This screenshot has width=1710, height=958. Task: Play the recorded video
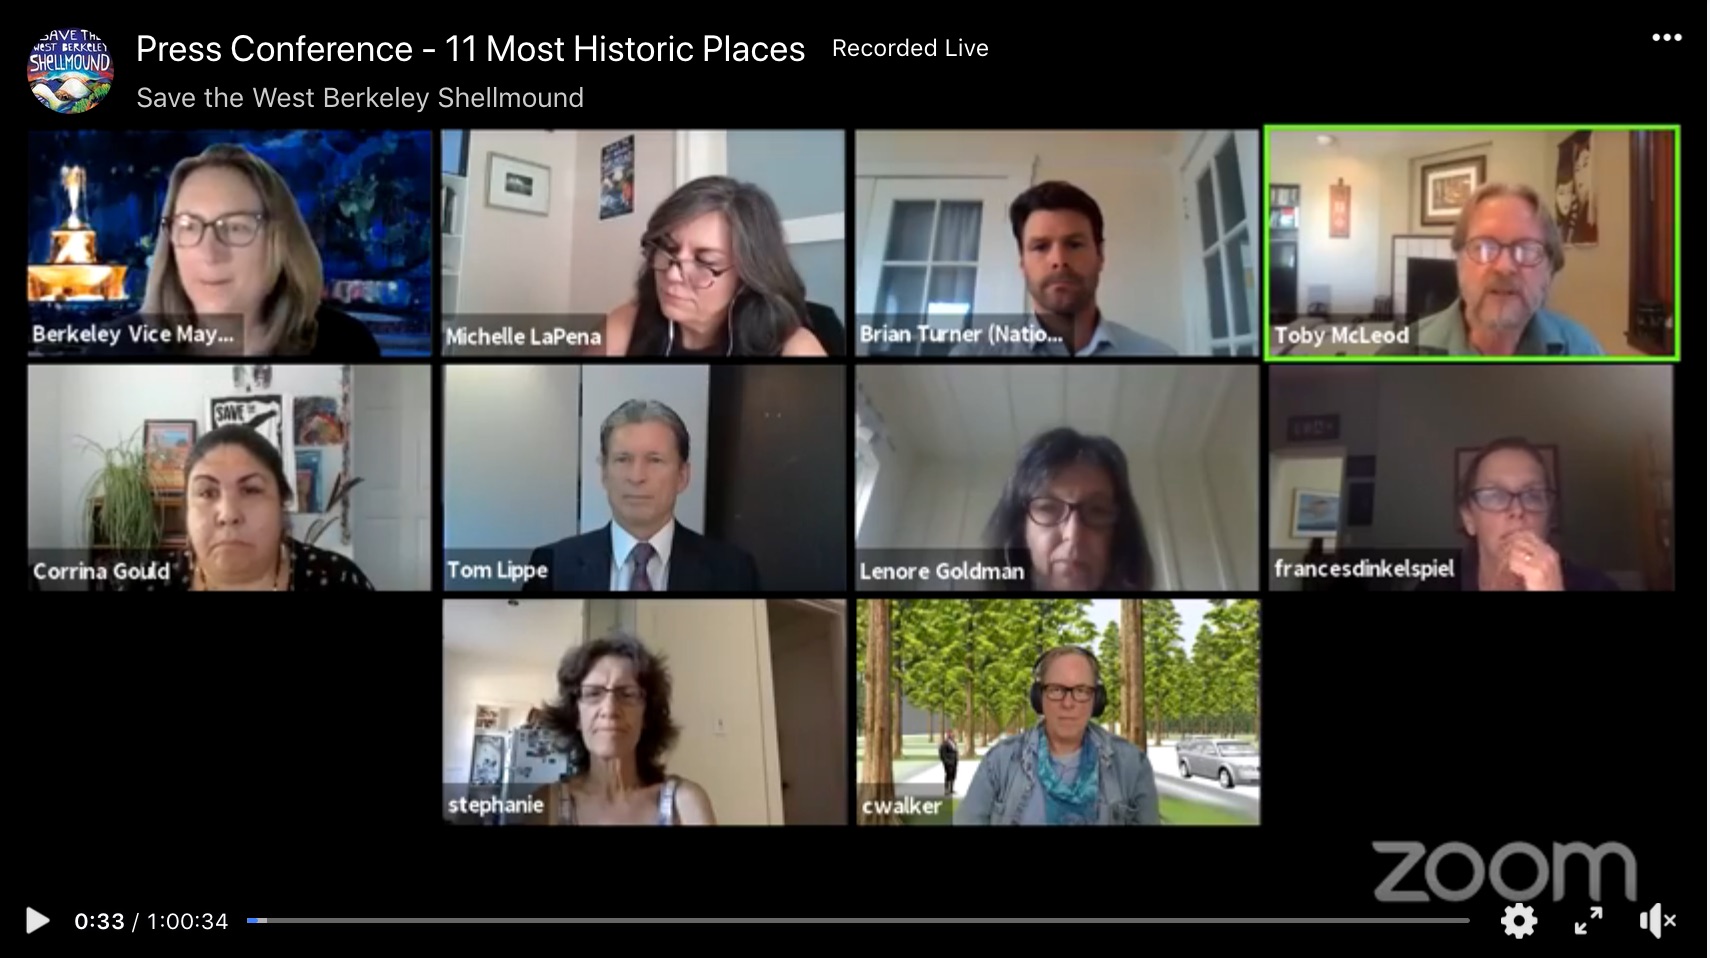click(37, 920)
